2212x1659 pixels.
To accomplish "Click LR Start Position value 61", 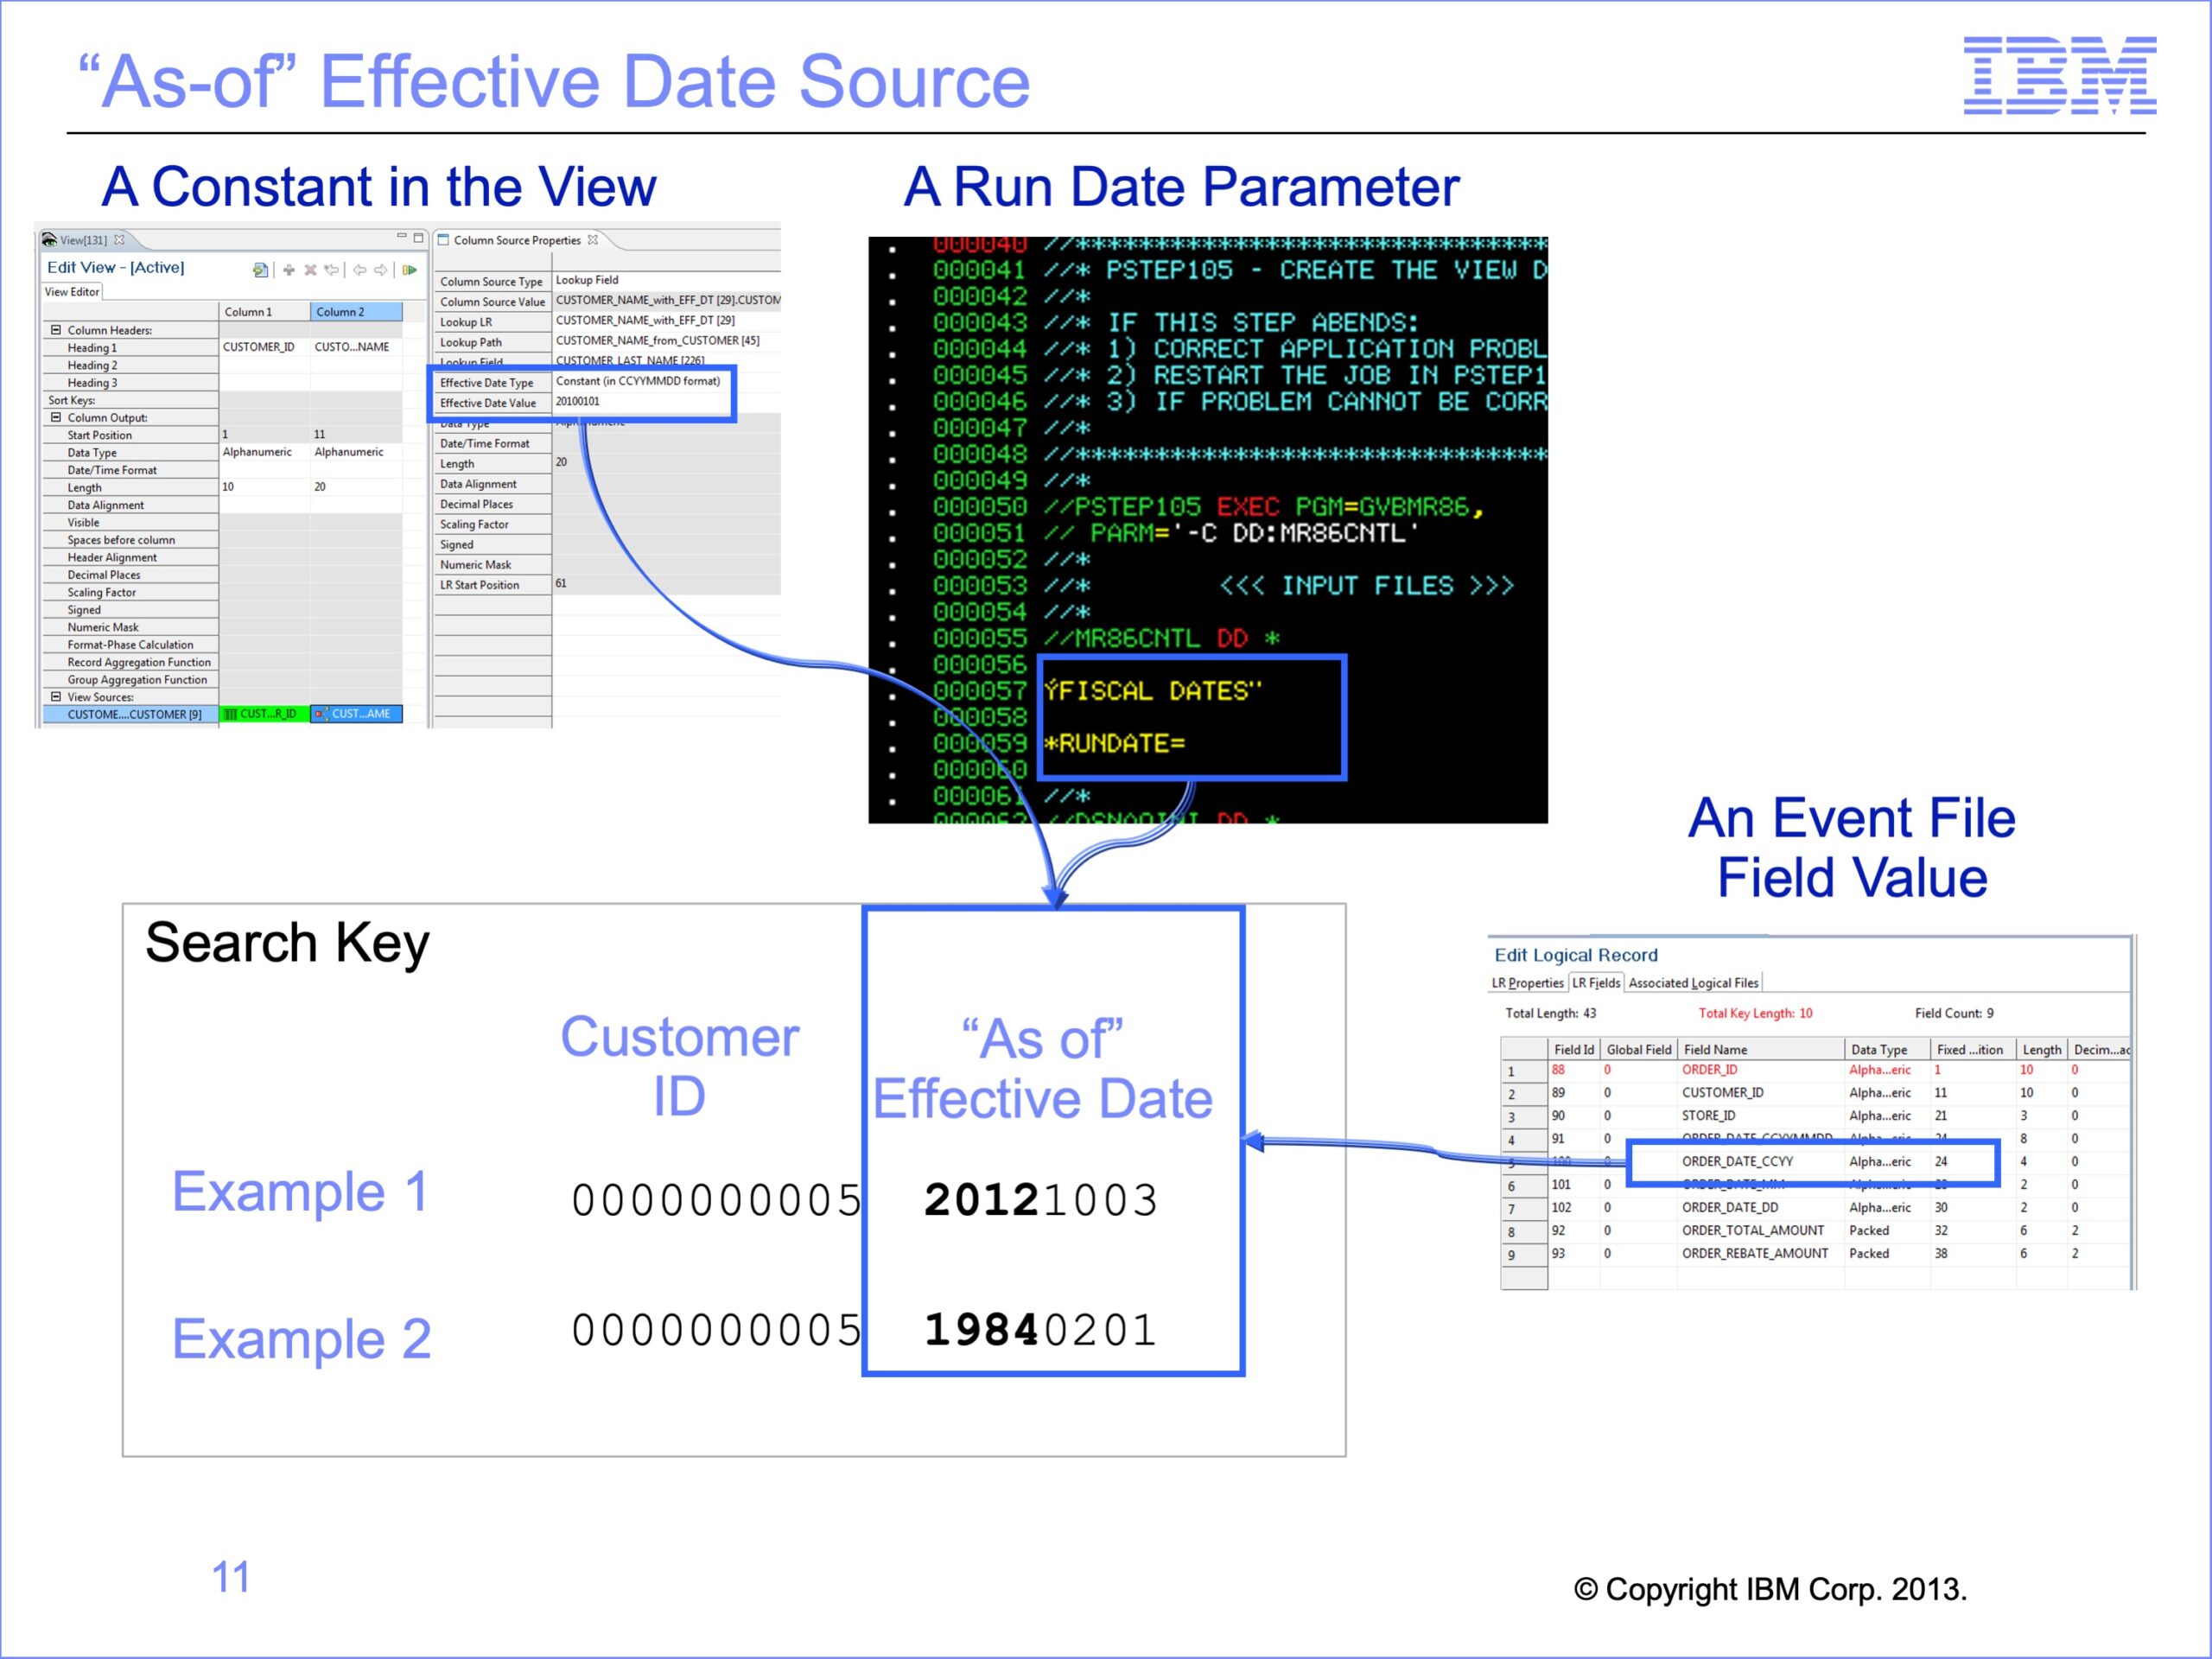I will tap(666, 583).
